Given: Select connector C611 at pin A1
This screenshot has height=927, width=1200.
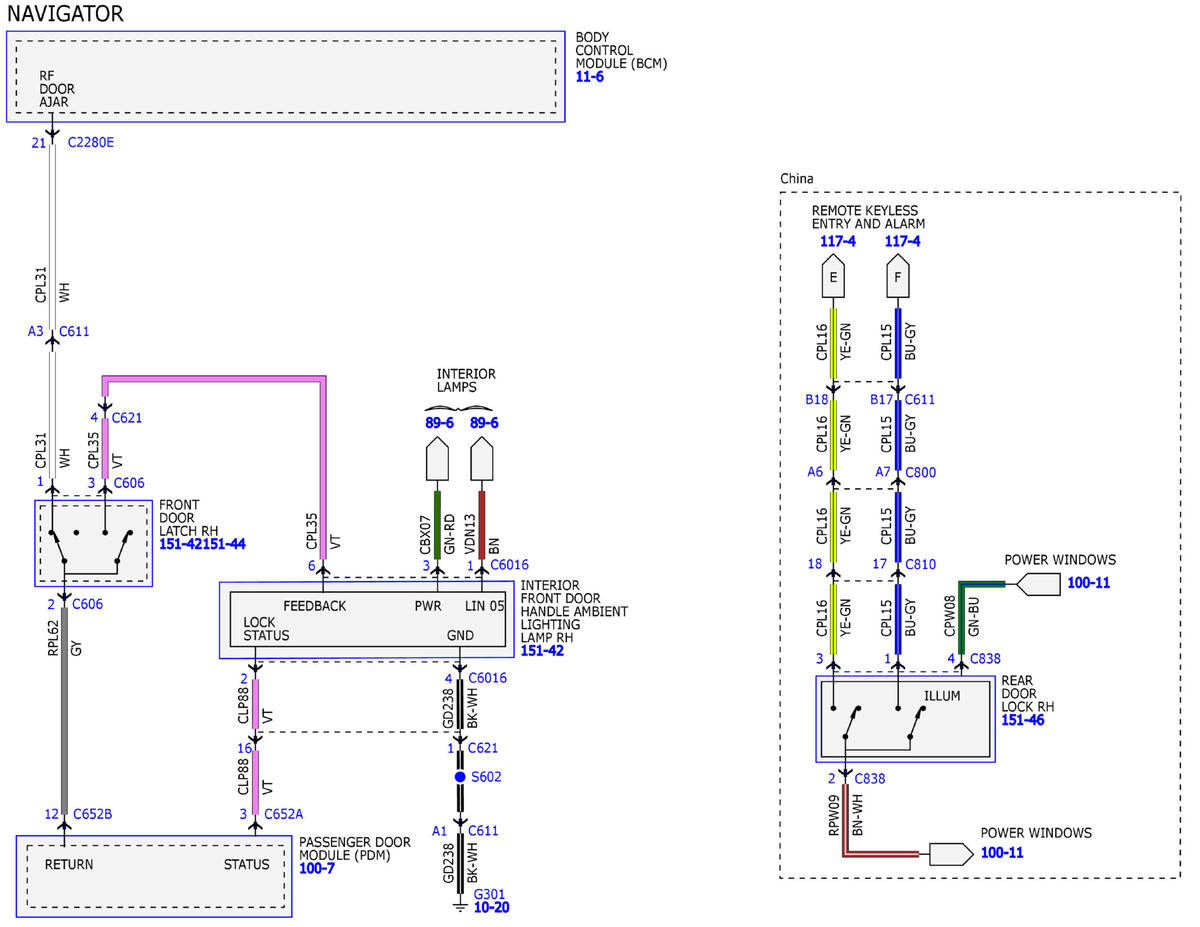Looking at the screenshot, I should tap(482, 831).
